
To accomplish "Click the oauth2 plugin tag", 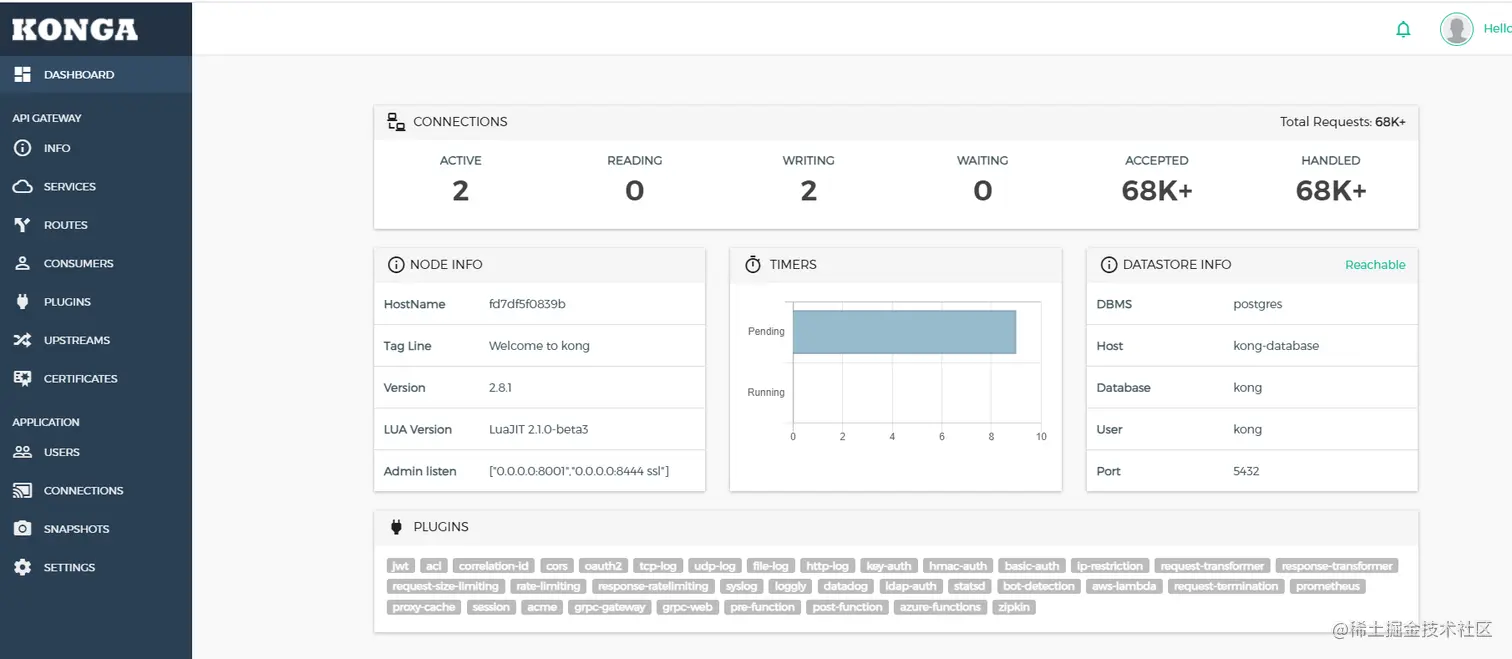I will pos(604,566).
